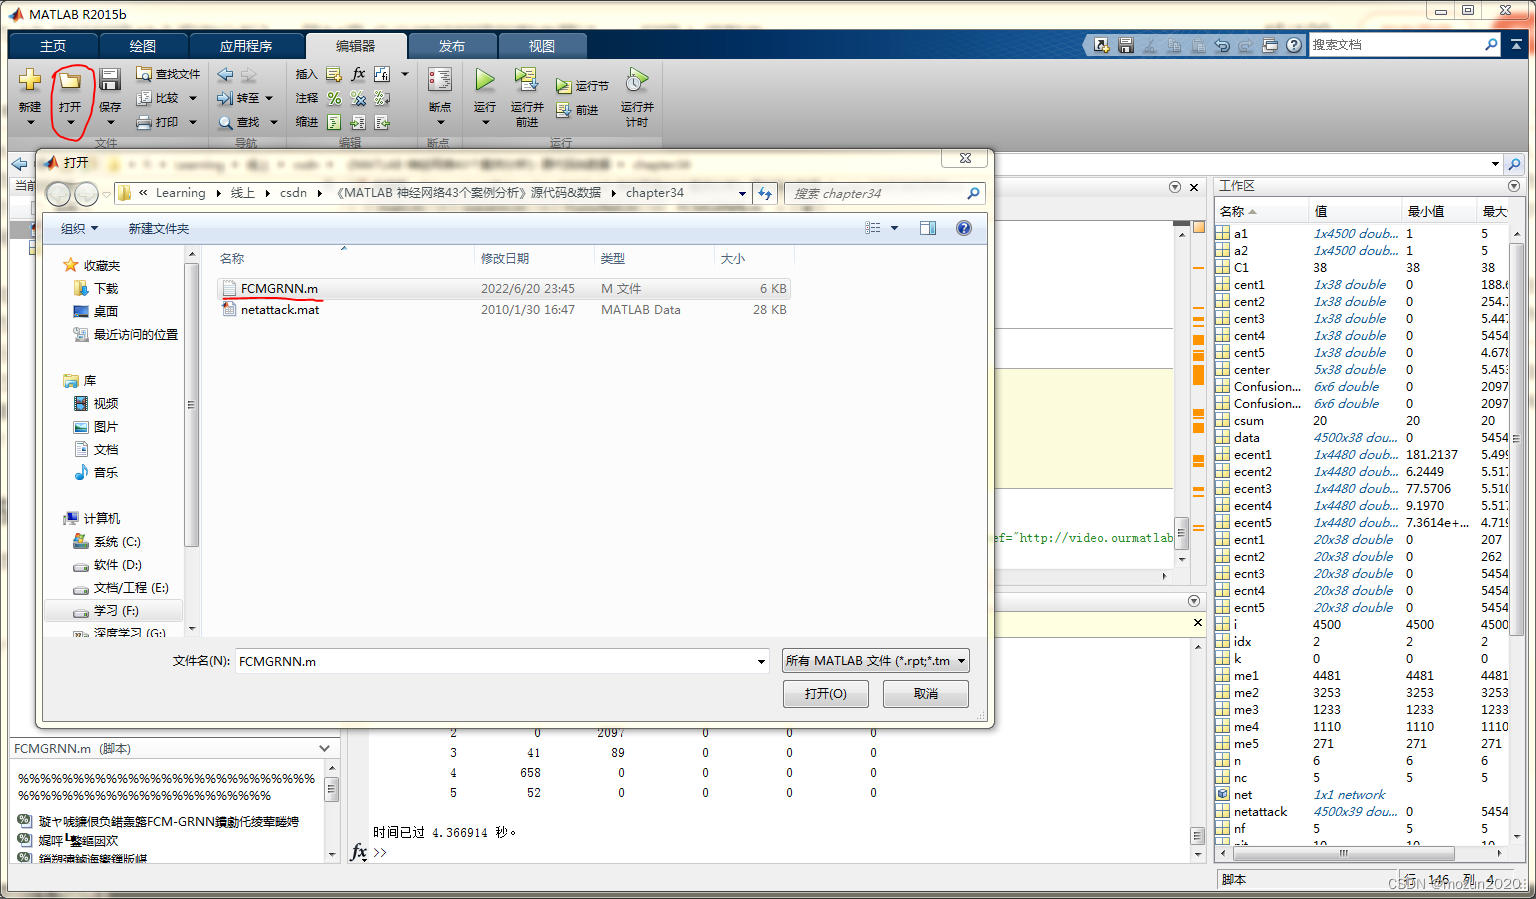
Task: Switch to the 编辑器 (Editor) tab
Action: point(356,46)
